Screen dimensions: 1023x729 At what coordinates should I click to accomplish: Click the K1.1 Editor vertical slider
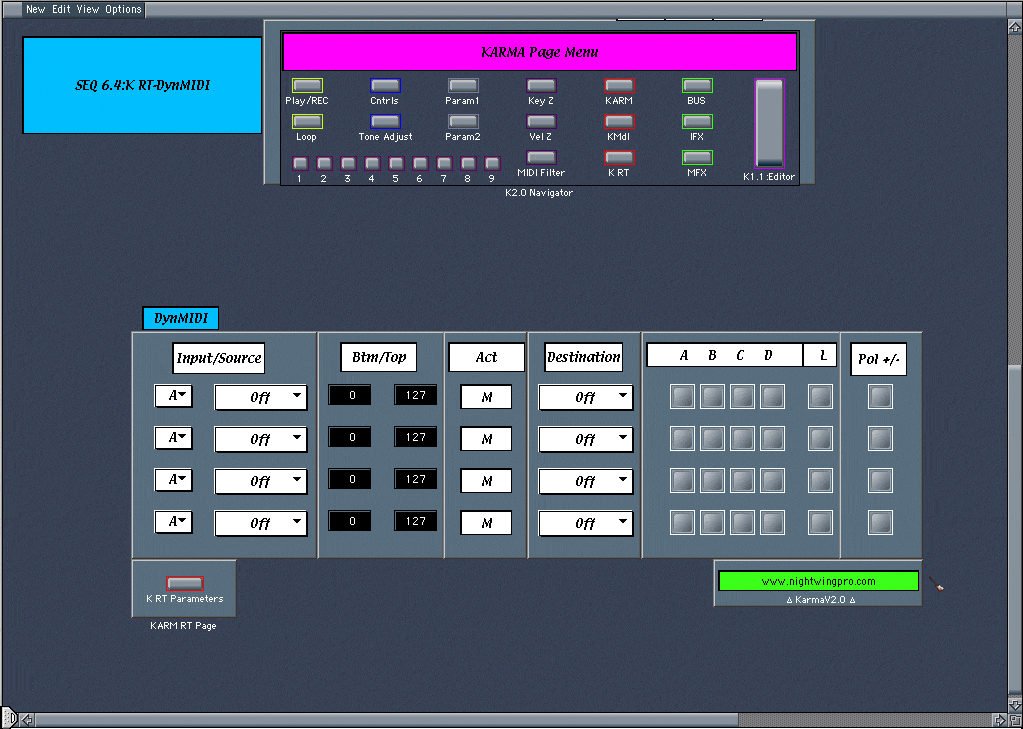click(769, 123)
